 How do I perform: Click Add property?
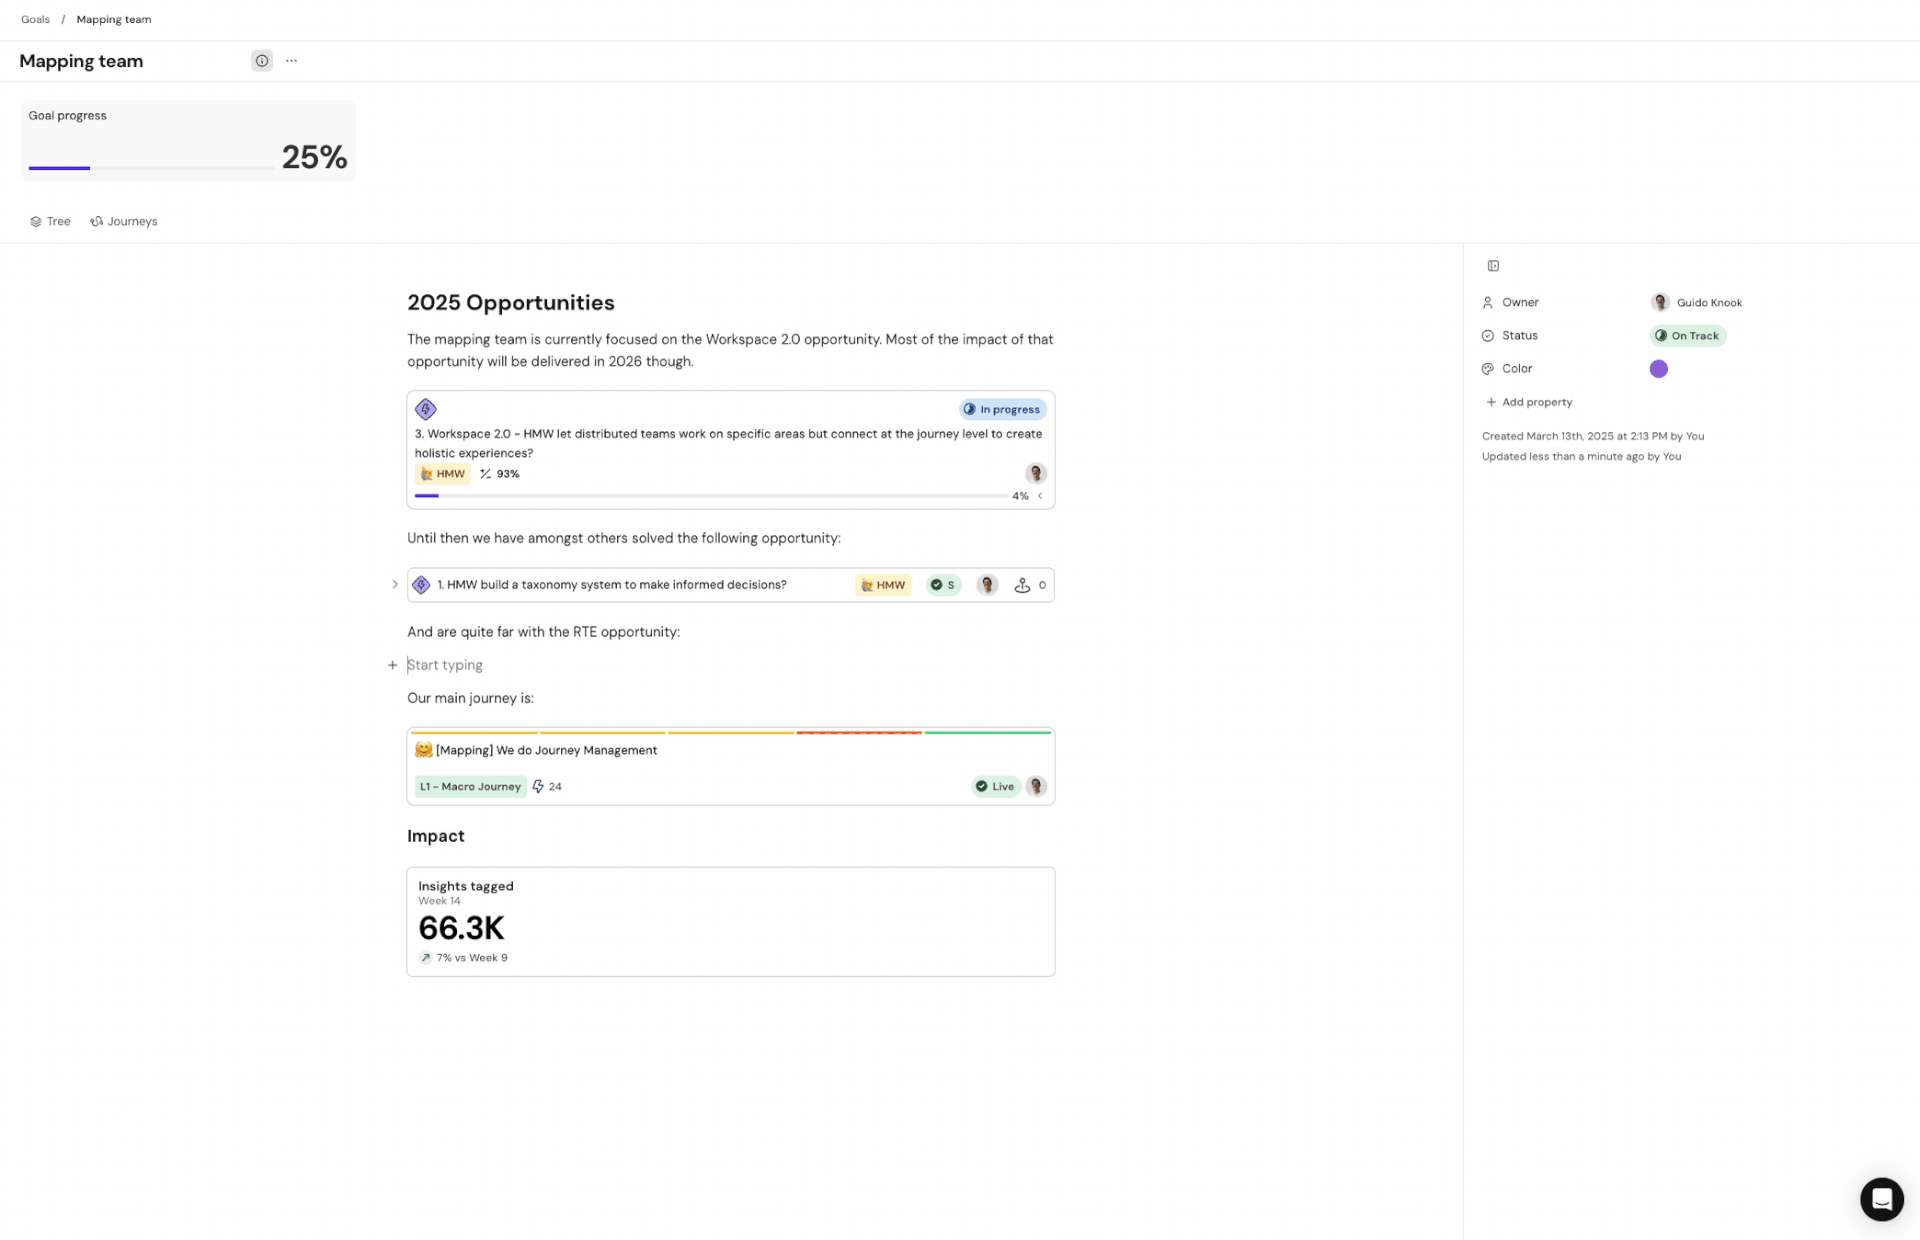[x=1529, y=402]
